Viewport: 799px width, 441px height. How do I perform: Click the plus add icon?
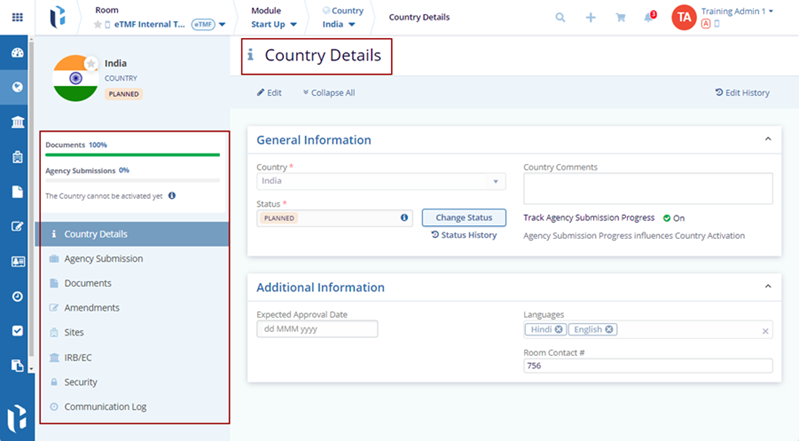(x=591, y=17)
